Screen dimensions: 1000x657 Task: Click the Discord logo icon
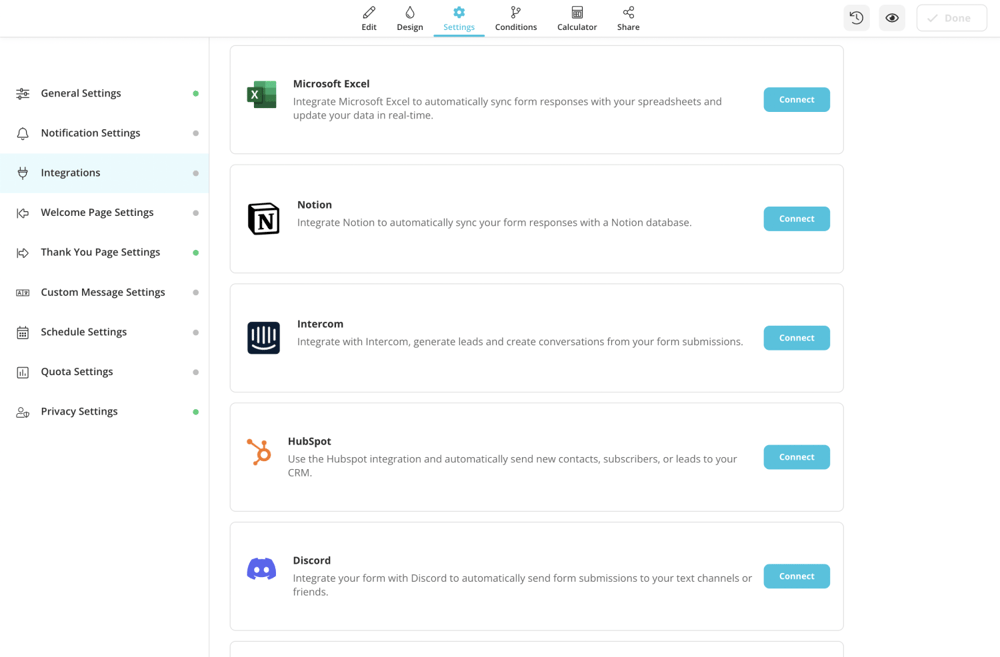point(262,569)
